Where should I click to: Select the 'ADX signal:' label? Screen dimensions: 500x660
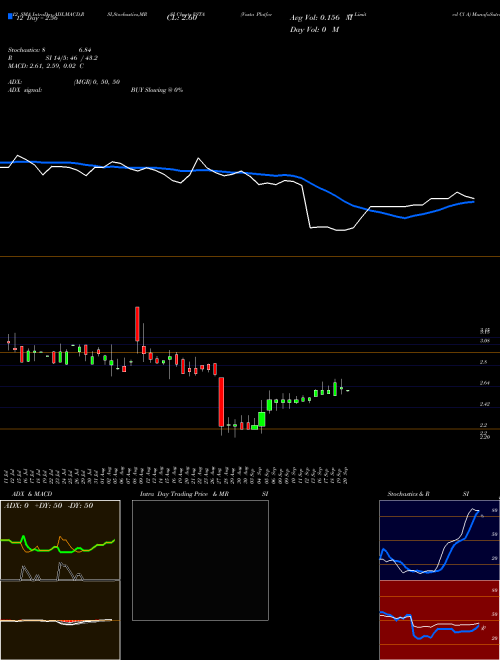pyautogui.click(x=25, y=90)
